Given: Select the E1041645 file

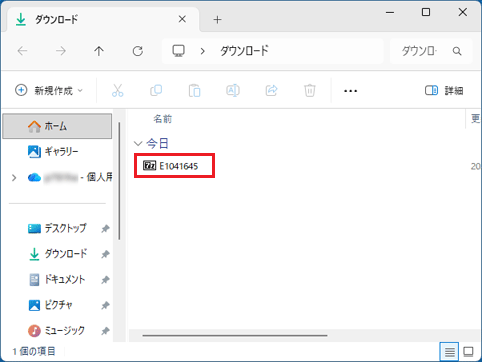Looking at the screenshot, I should pos(174,166).
